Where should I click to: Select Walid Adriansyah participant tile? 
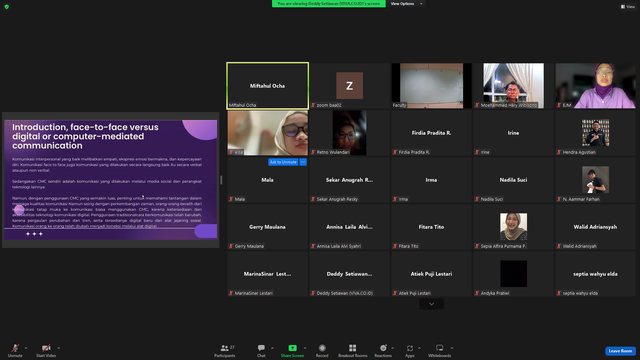596,227
